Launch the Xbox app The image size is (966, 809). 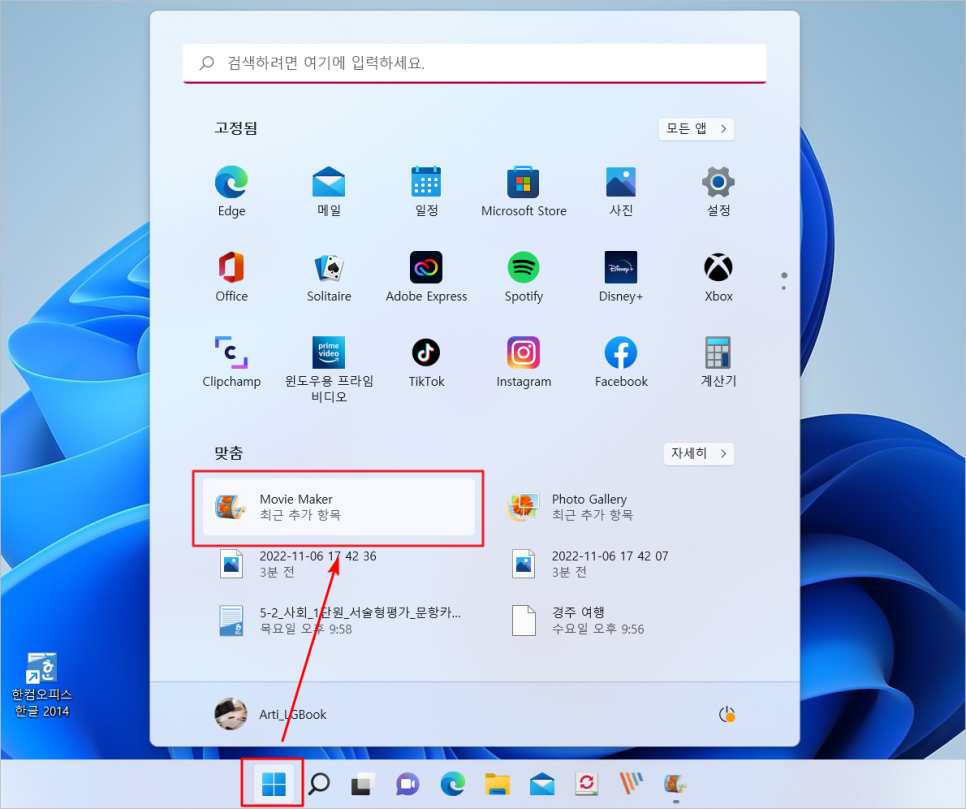click(718, 277)
